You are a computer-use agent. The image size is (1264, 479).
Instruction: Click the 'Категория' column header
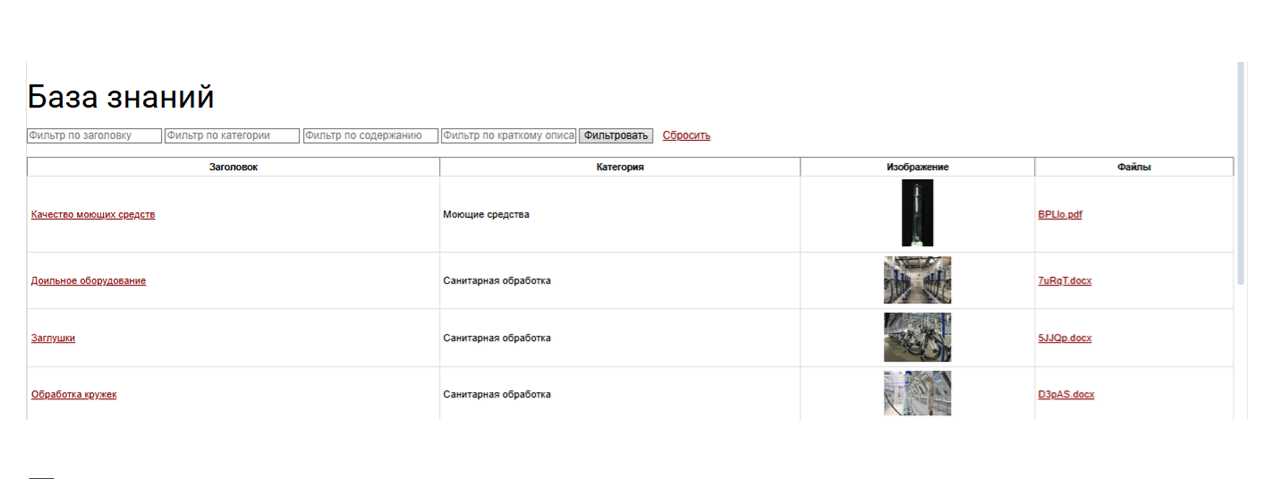[x=620, y=167]
